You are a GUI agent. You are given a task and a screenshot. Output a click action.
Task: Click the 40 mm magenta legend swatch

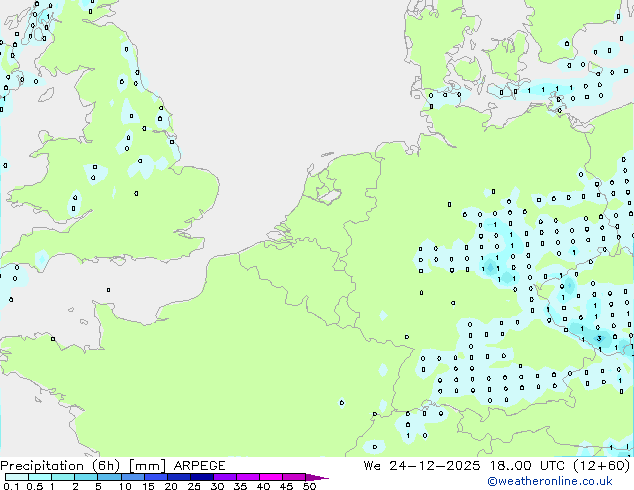275,477
